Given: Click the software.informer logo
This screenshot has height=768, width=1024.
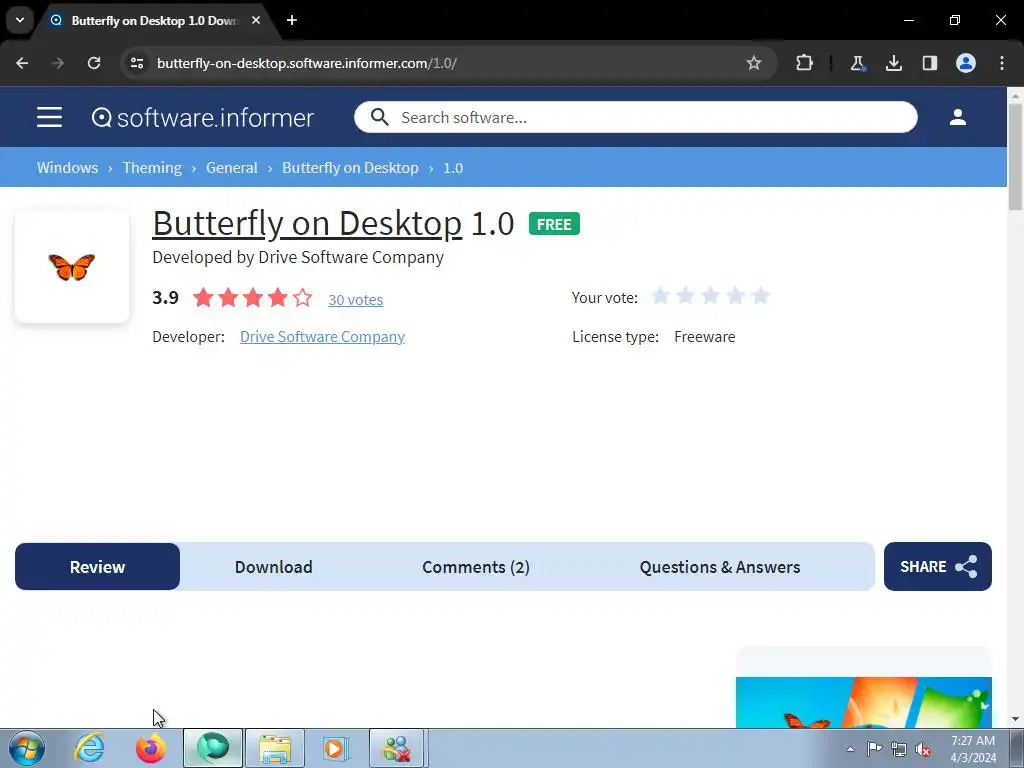Looking at the screenshot, I should coord(202,118).
